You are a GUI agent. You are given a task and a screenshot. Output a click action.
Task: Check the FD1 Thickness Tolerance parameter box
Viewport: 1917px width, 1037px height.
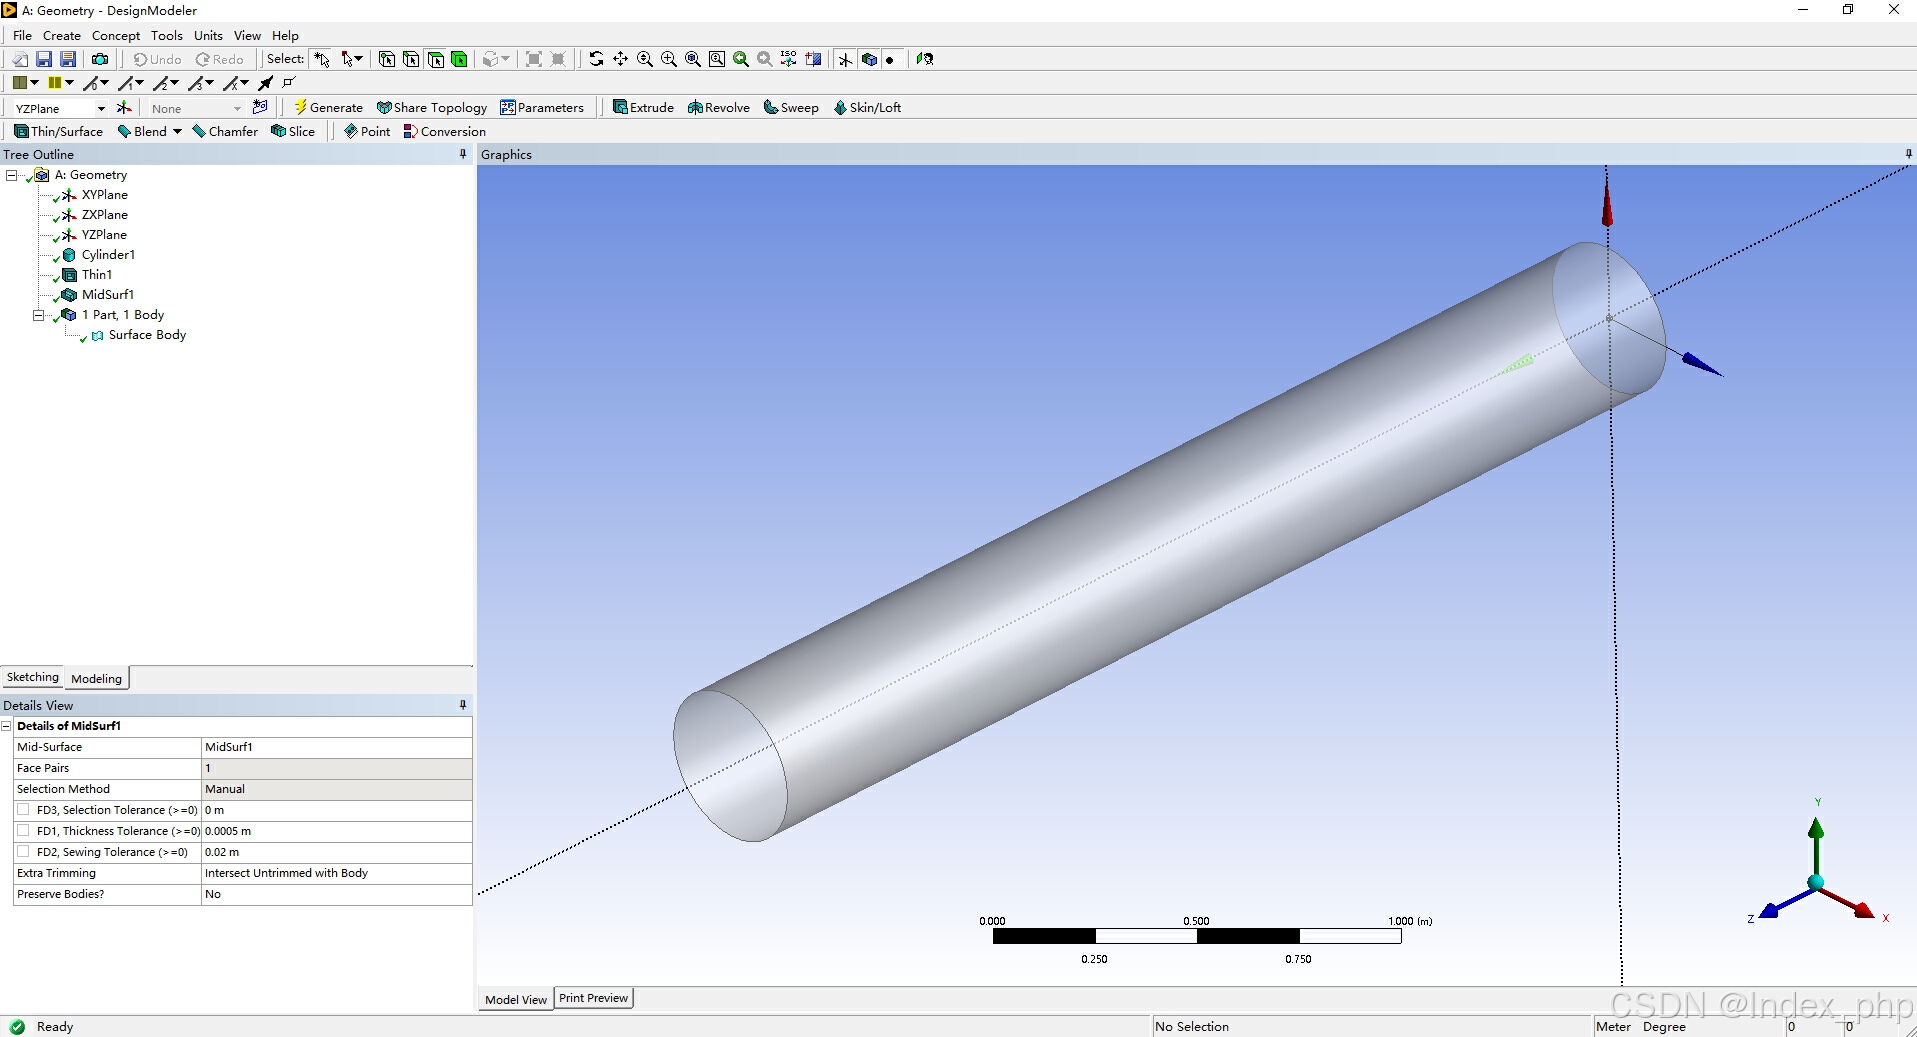coord(23,831)
